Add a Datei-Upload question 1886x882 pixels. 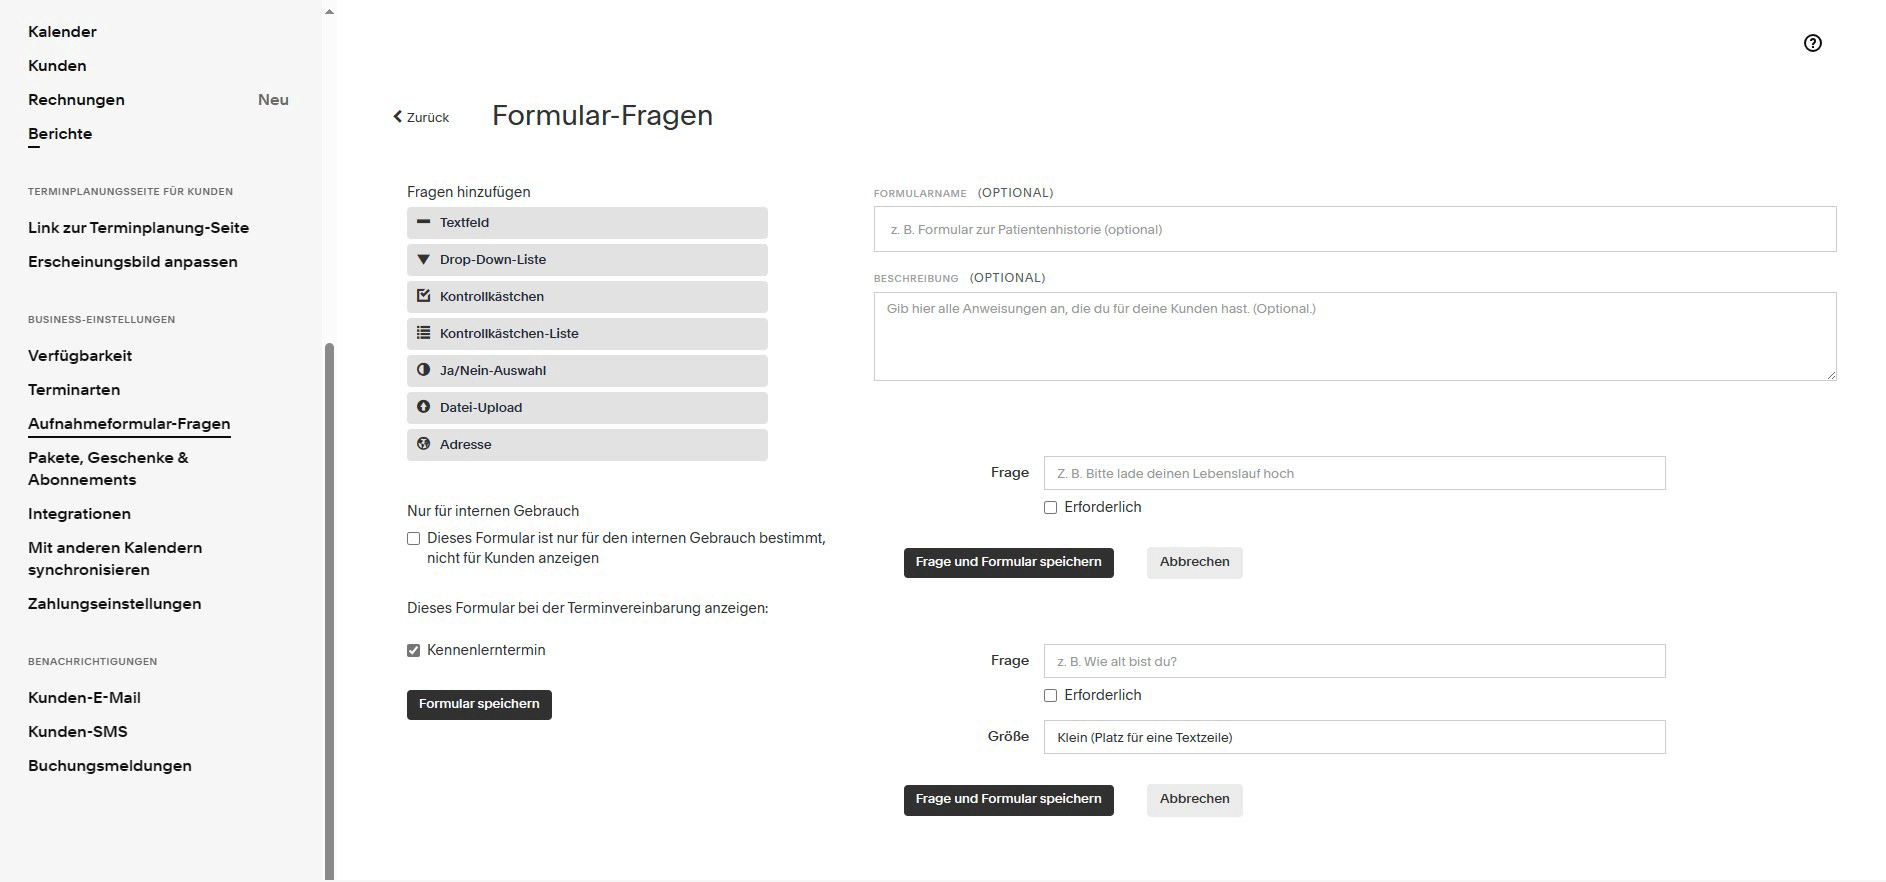click(x=587, y=408)
